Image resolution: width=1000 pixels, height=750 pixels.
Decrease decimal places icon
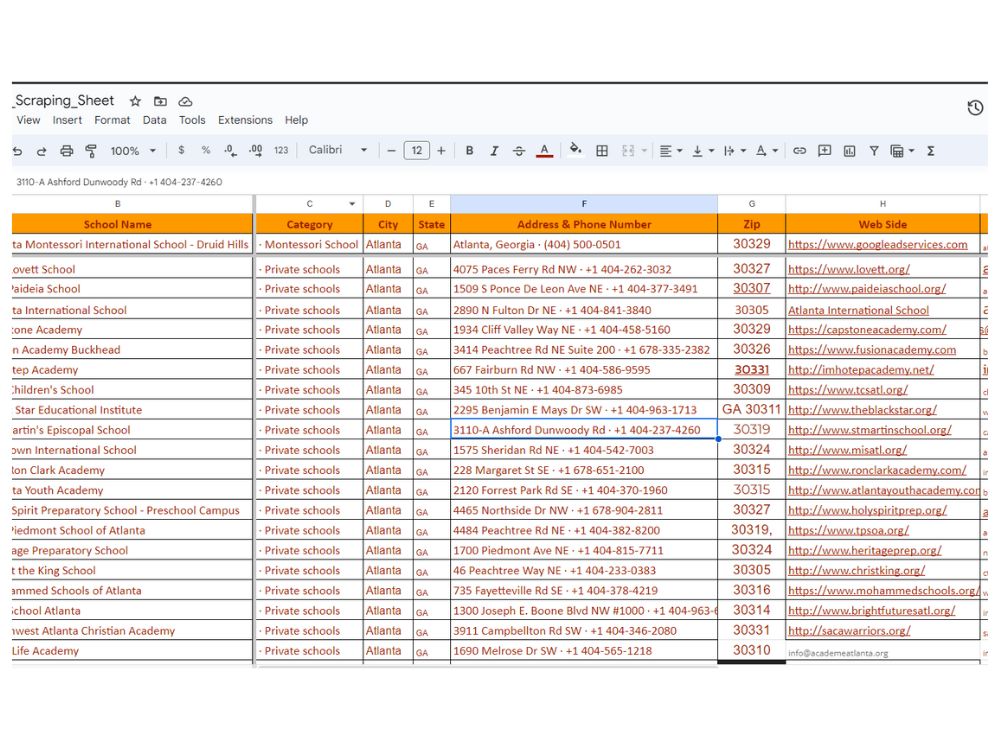tap(230, 151)
